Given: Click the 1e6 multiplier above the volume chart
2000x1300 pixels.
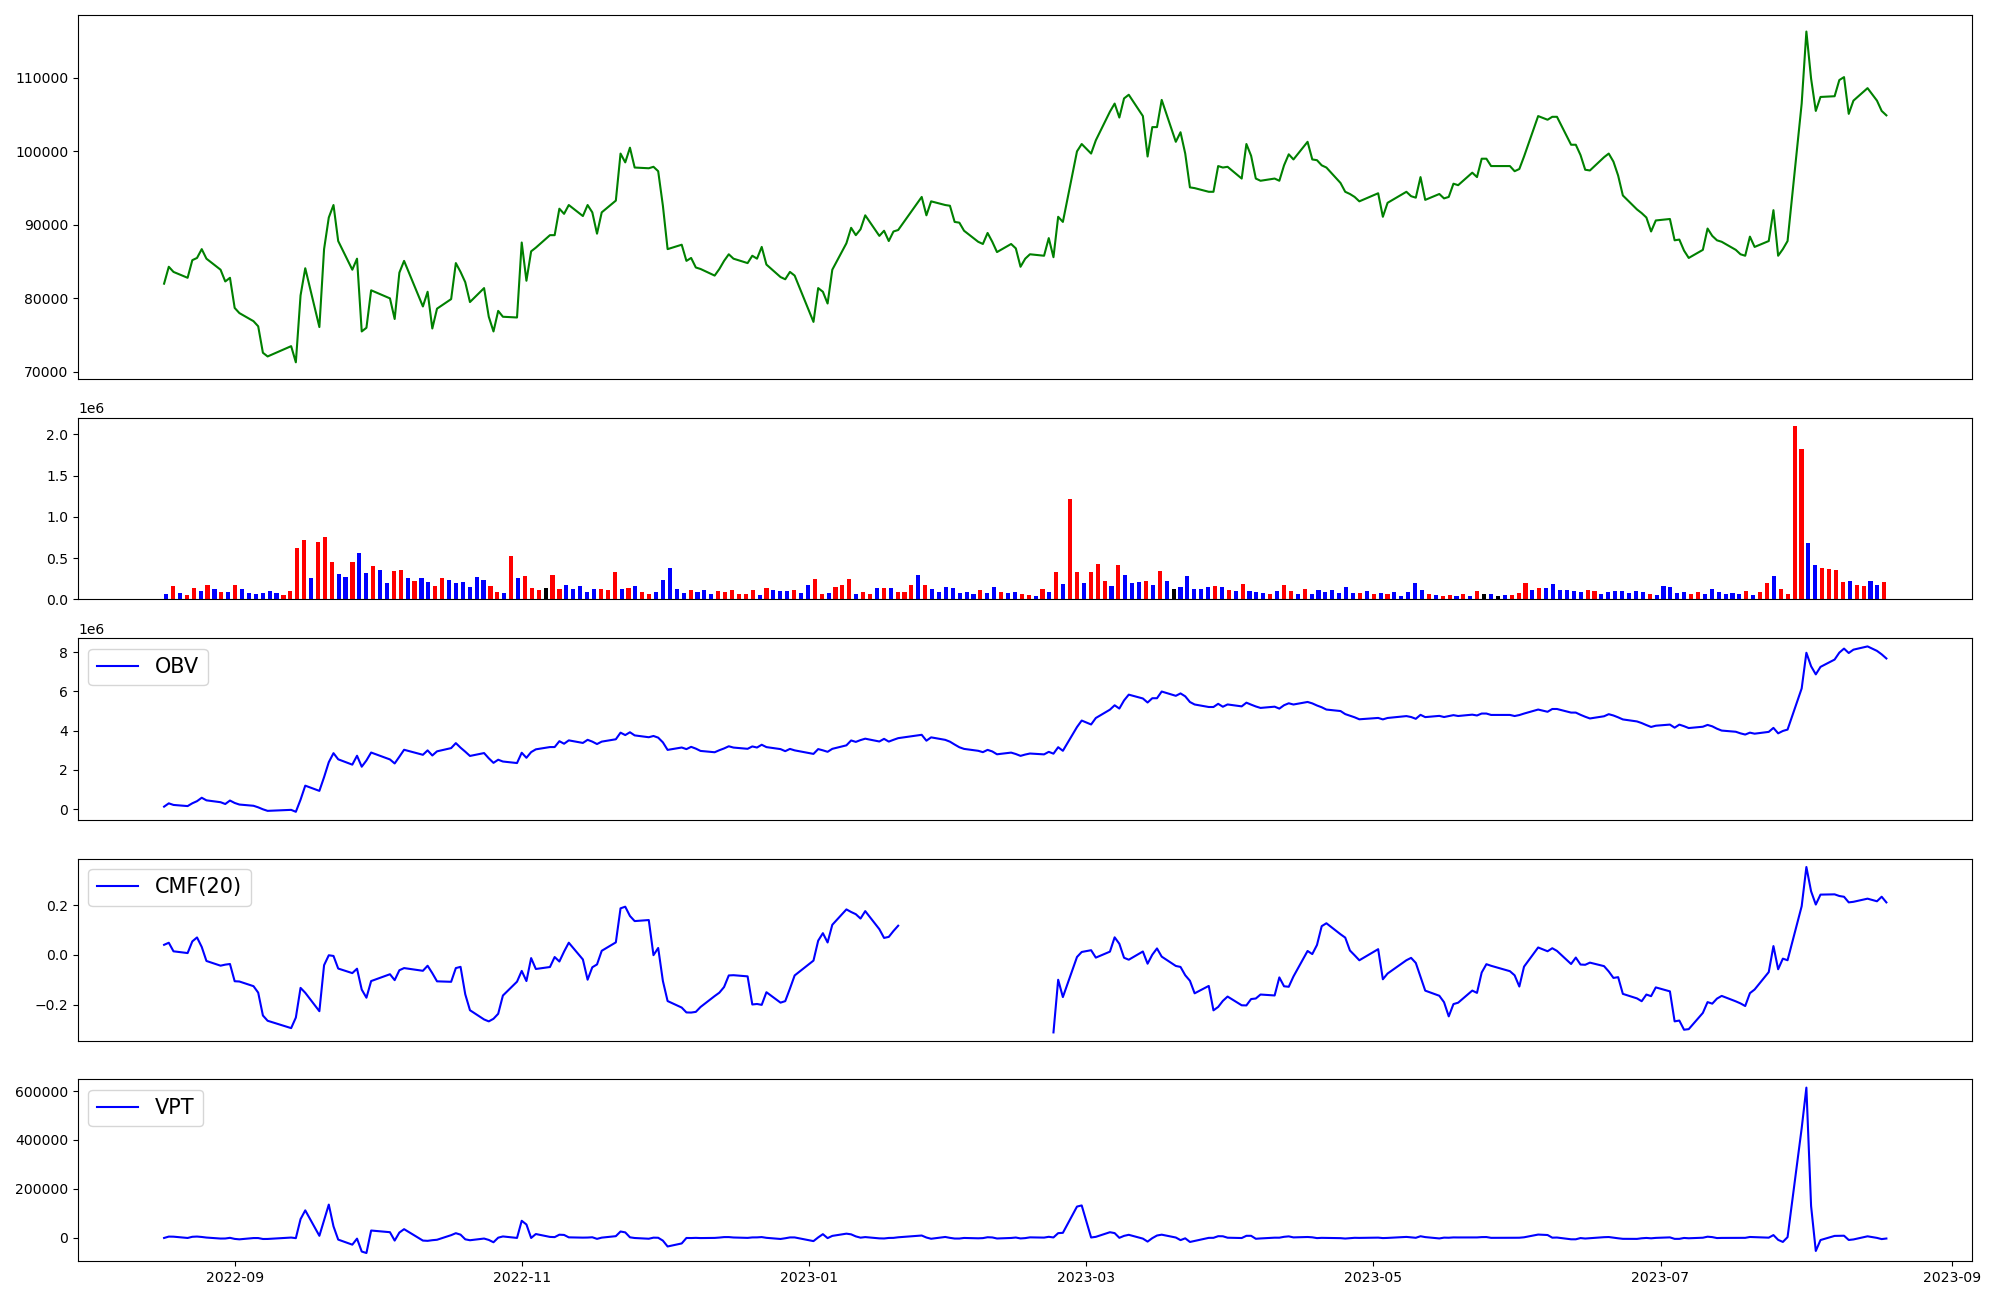Looking at the screenshot, I should 91,408.
